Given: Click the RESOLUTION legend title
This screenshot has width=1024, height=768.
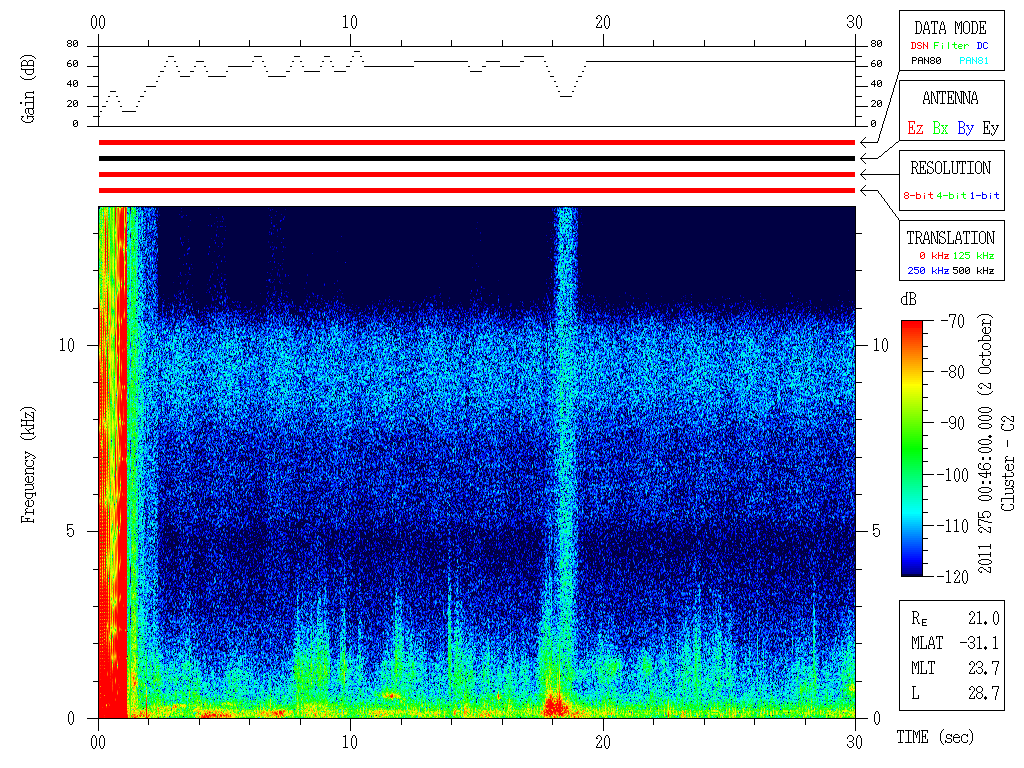Looking at the screenshot, I should (950, 168).
